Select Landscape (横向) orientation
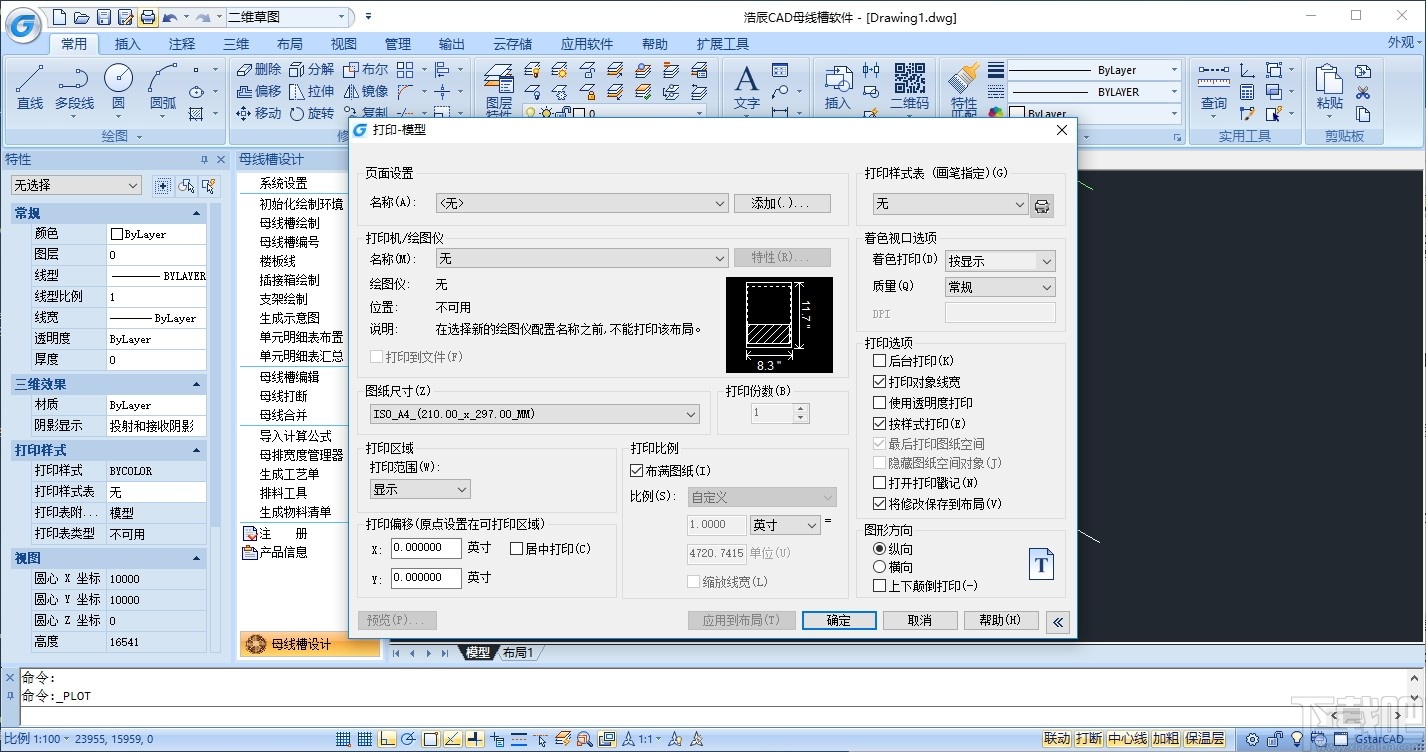 click(880, 567)
